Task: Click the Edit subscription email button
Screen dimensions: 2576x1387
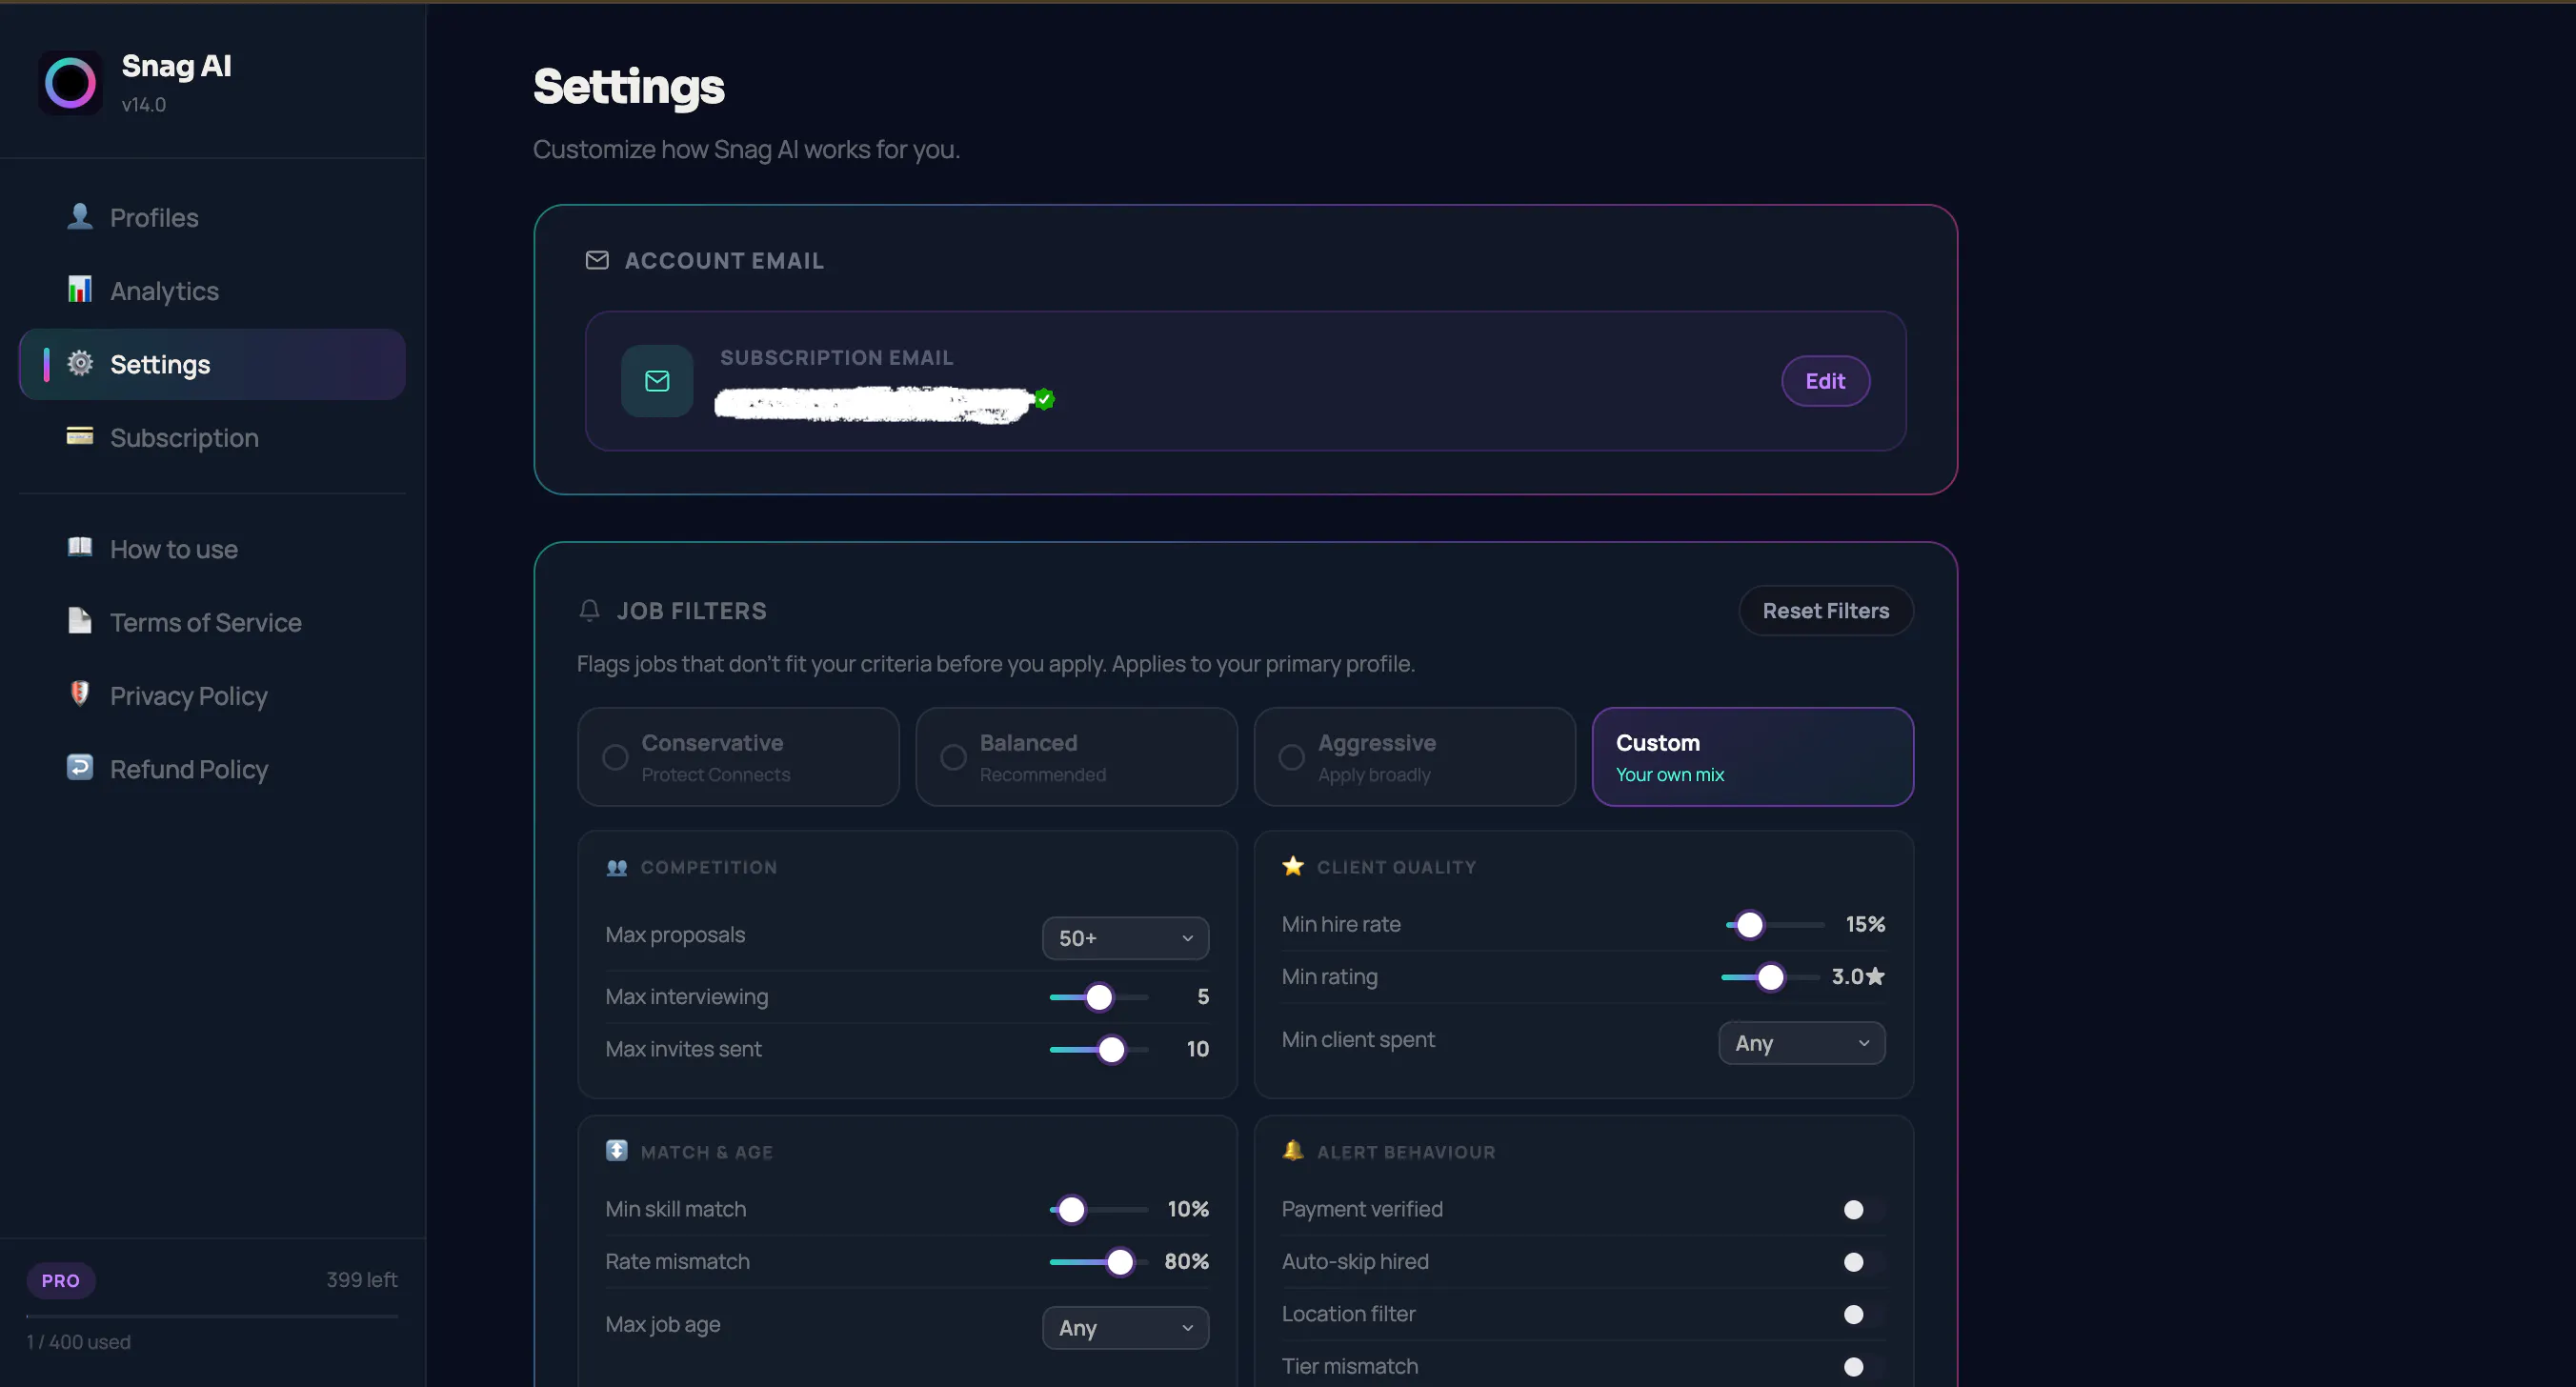Action: 1825,381
